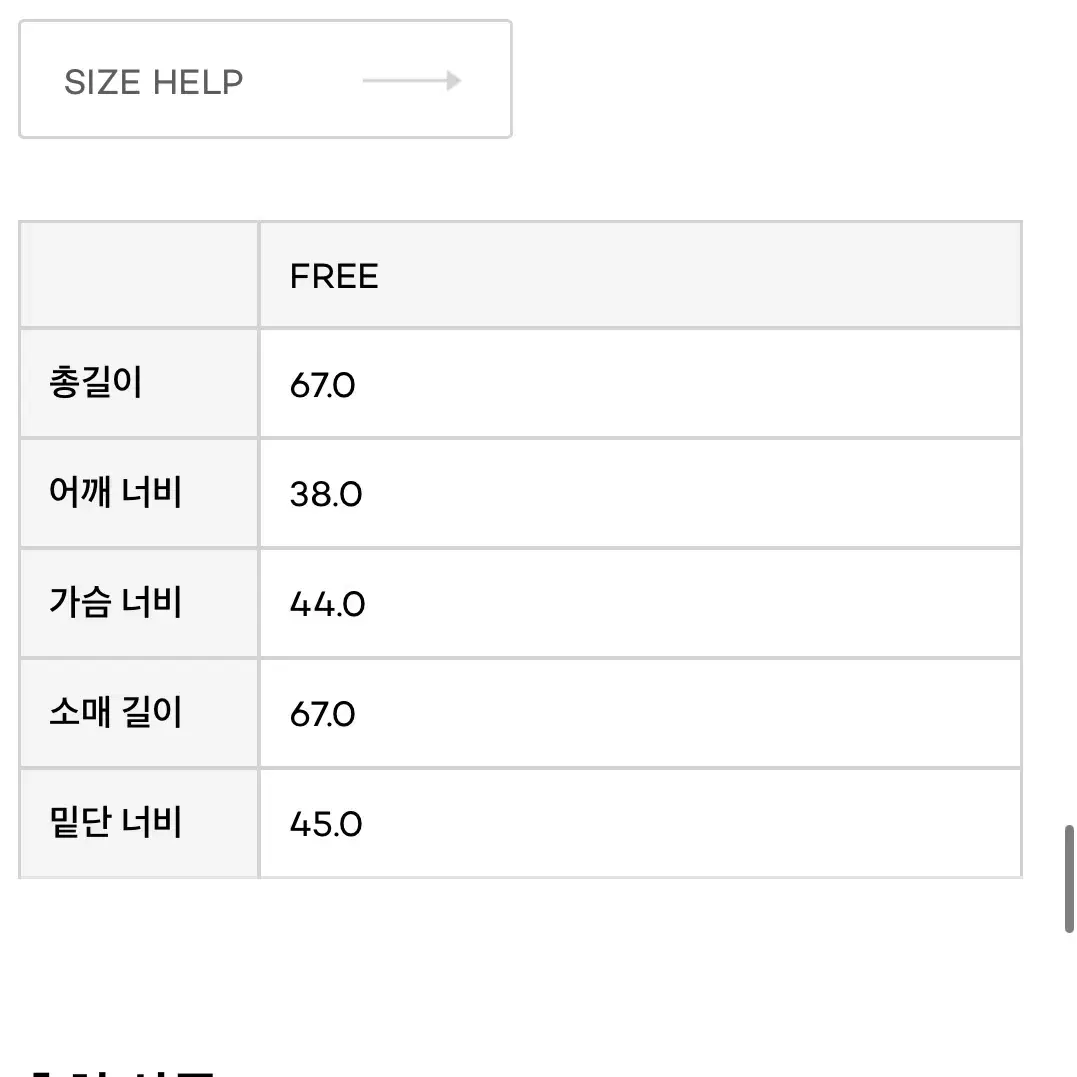Click the vertical scrollbar thumb
The width and height of the screenshot is (1077, 1077).
tap(1069, 879)
